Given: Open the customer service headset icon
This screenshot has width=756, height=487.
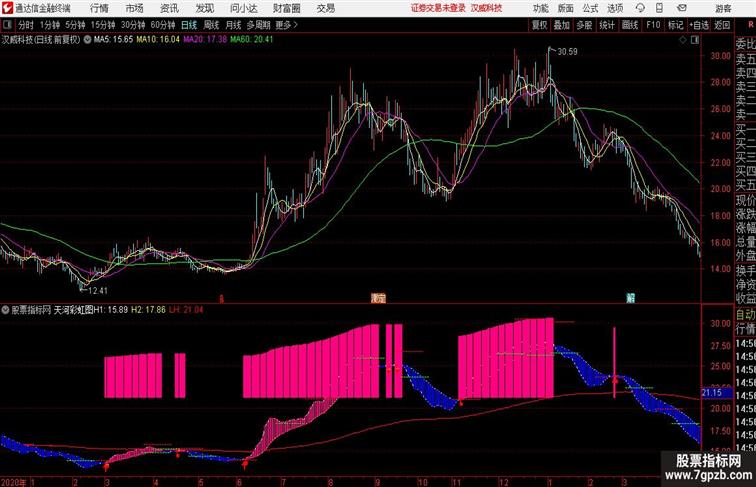Looking at the screenshot, I should 640,8.
